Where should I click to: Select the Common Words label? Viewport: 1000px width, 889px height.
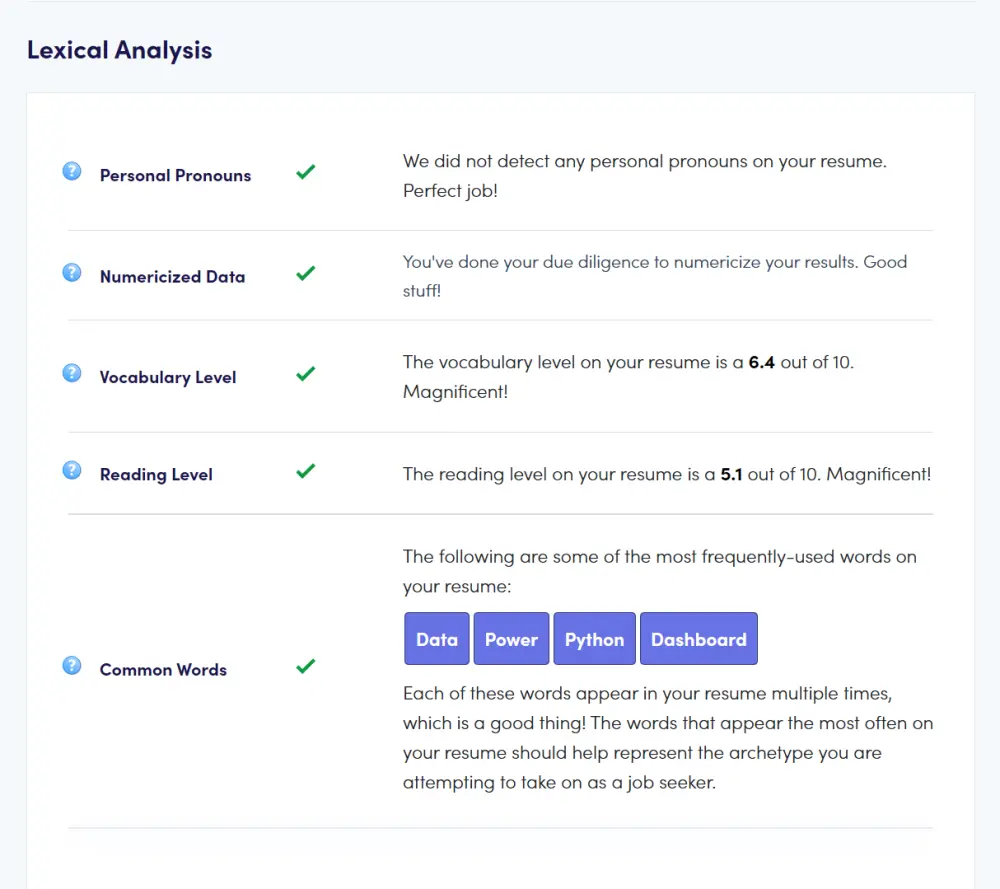point(163,670)
